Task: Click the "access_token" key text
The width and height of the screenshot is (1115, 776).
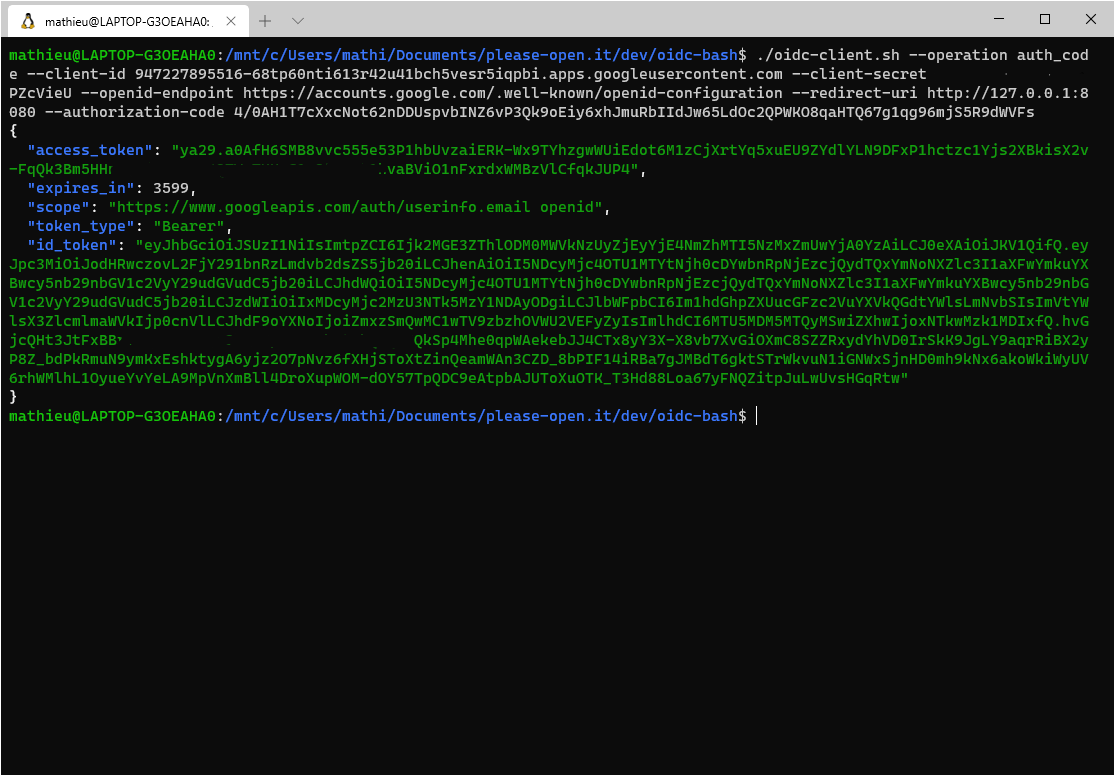Action: coord(90,150)
